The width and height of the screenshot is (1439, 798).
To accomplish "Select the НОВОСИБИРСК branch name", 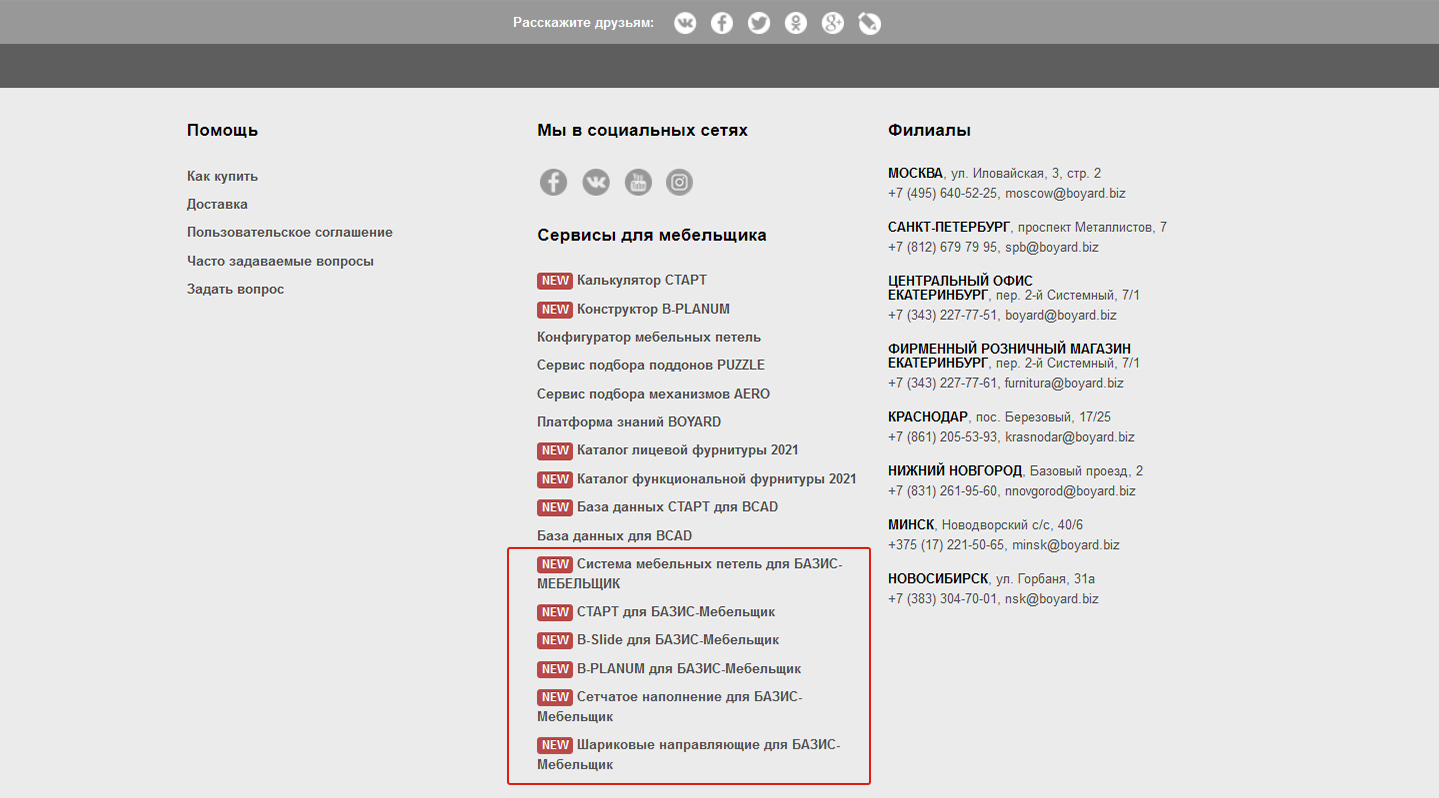I will 938,578.
